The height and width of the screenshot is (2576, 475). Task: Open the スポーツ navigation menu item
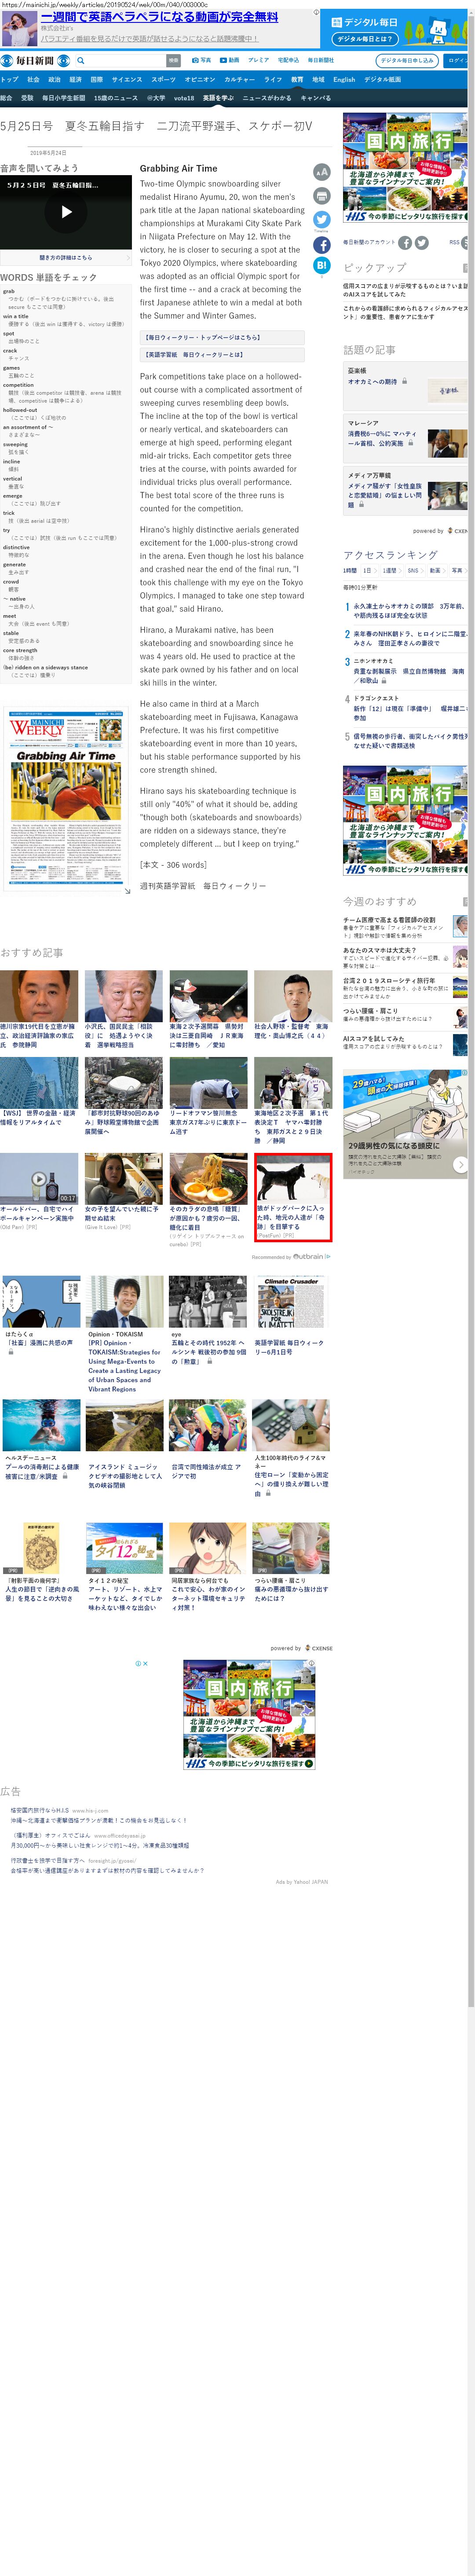(163, 79)
